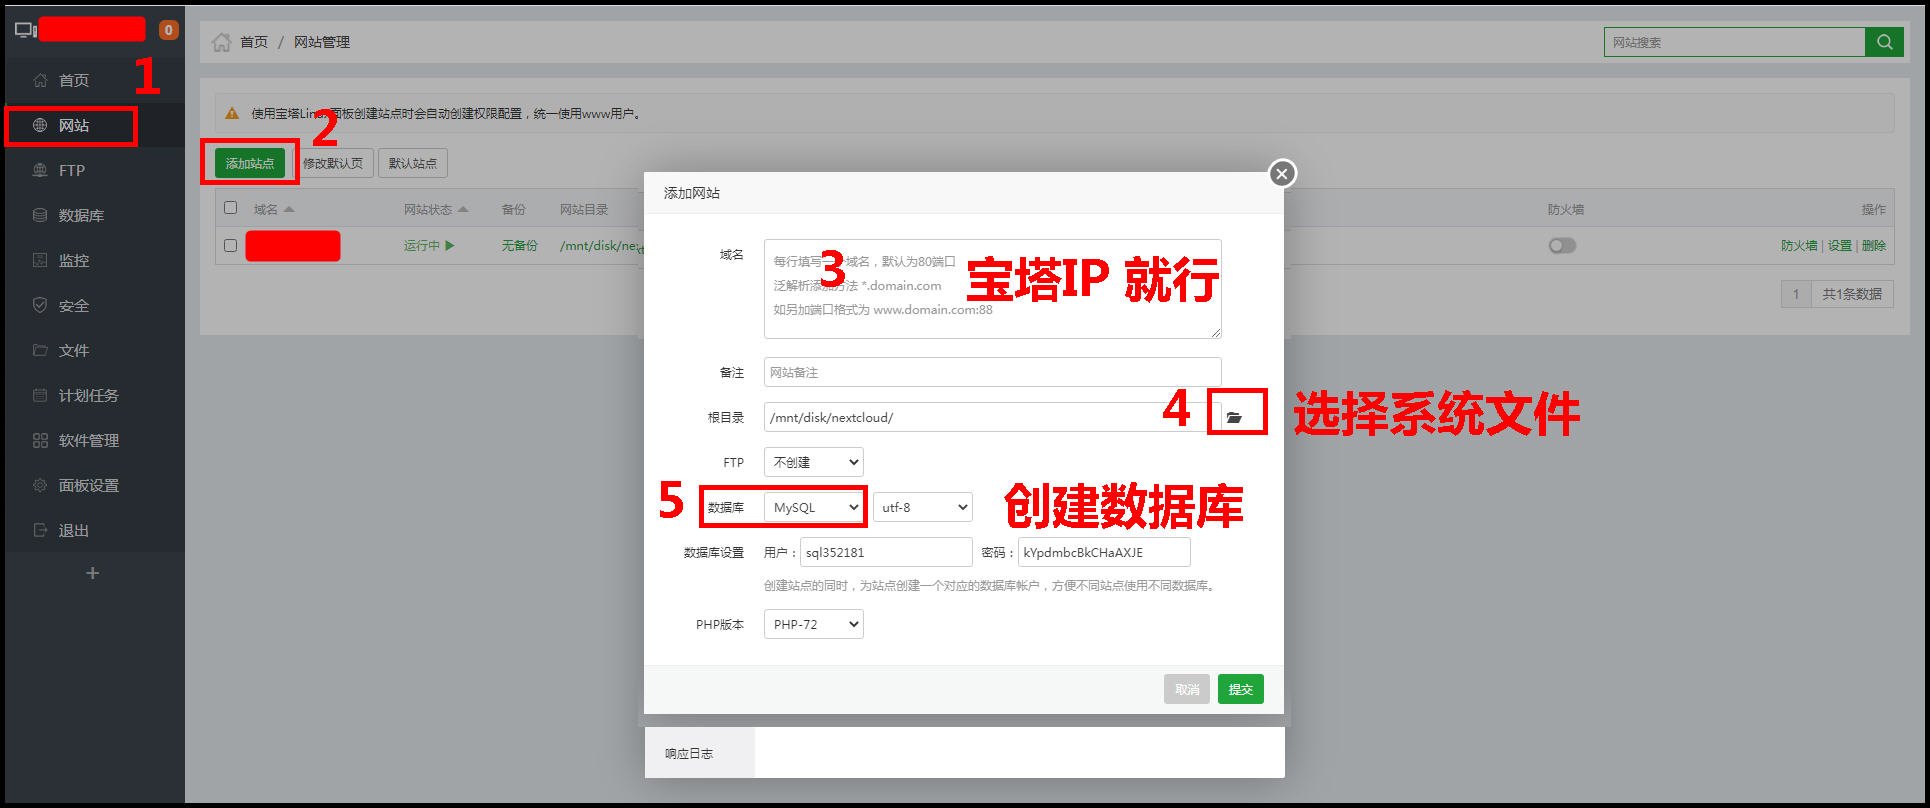Click 提交 to submit the site

(x=1241, y=689)
